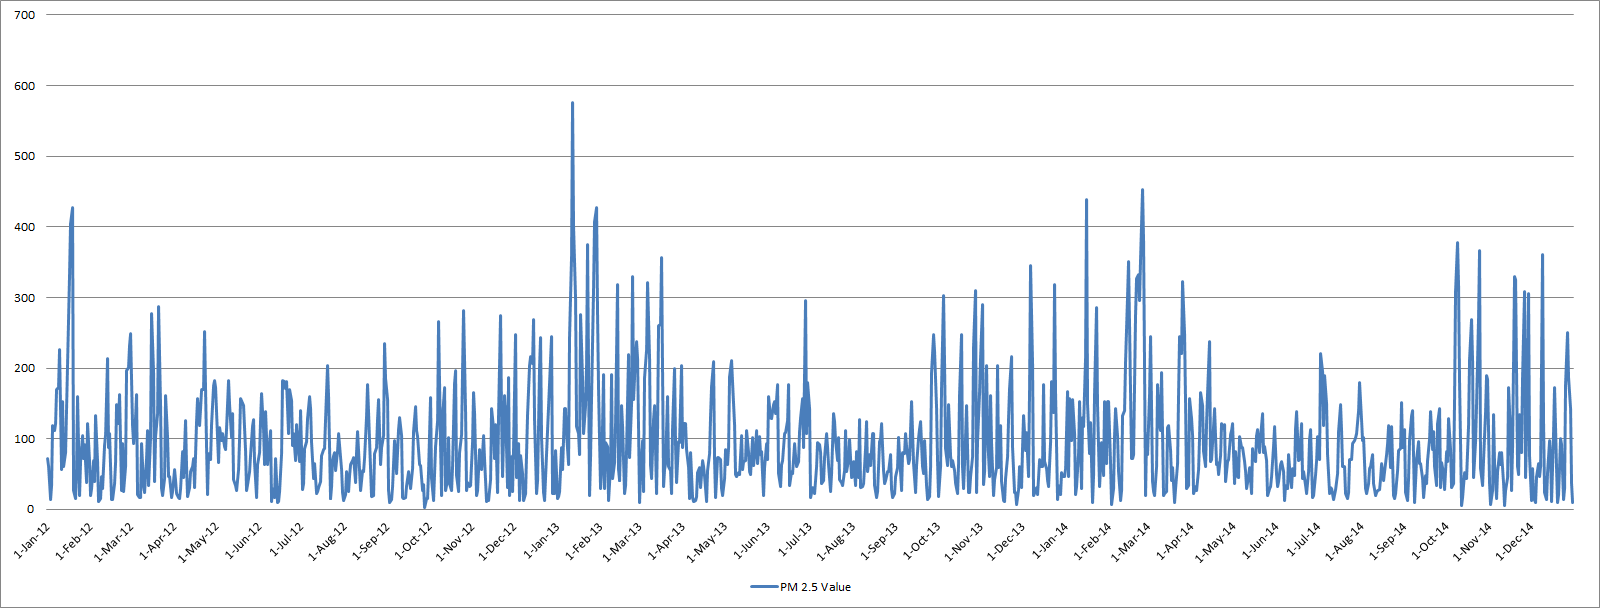The width and height of the screenshot is (1600, 608).
Task: Click the 1-May-12 date label
Action: pyautogui.click(x=199, y=540)
